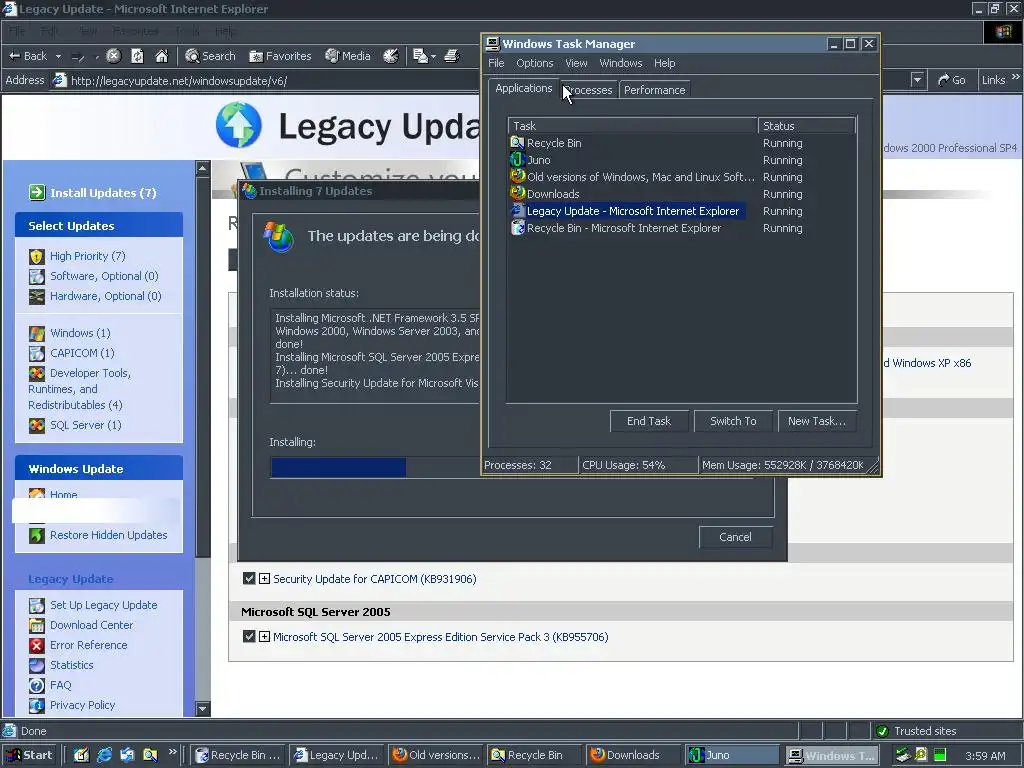Switch to Juno taskbar button
The width and height of the screenshot is (1024, 768).
731,755
